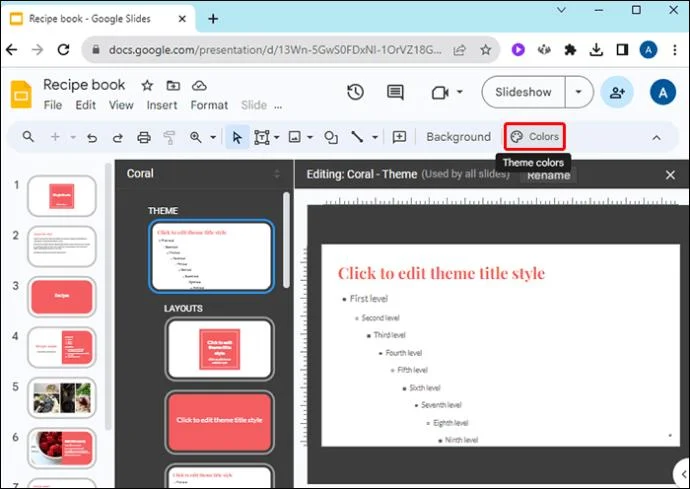The image size is (690, 489).
Task: Click the Insert image icon
Action: click(x=294, y=137)
